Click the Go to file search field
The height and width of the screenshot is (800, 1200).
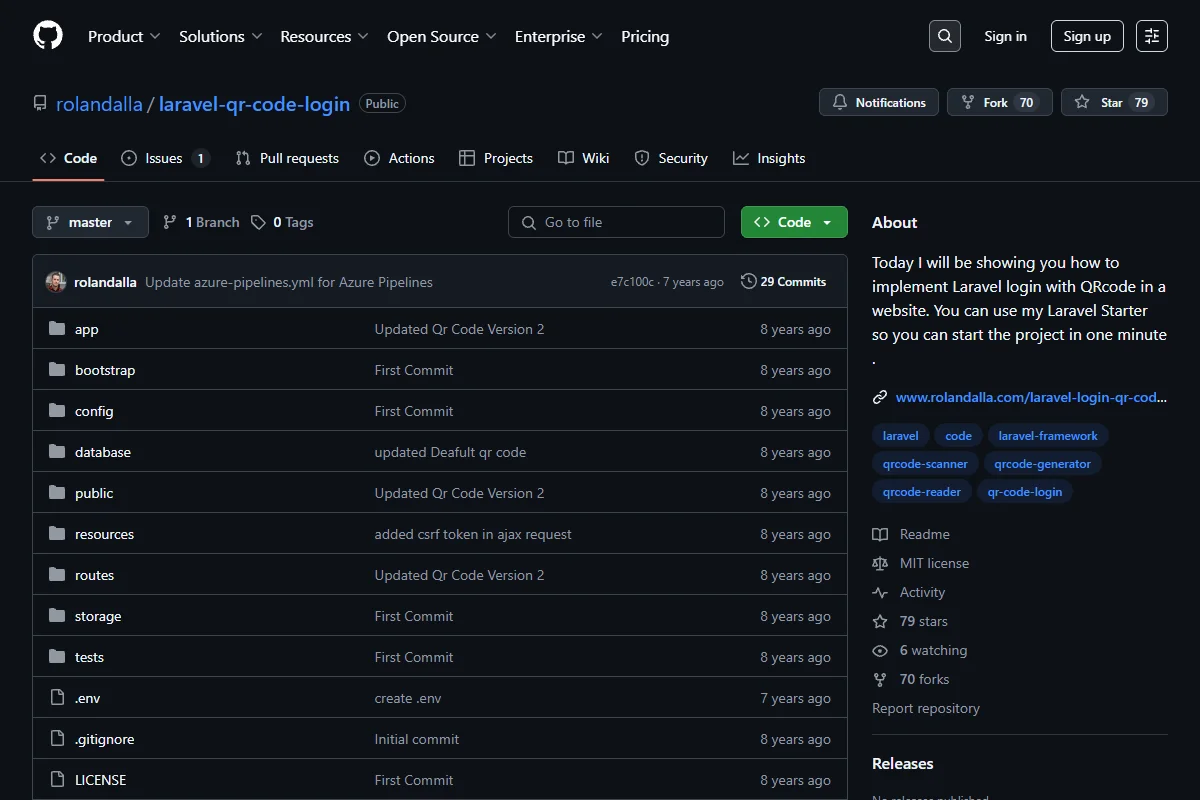tap(616, 222)
